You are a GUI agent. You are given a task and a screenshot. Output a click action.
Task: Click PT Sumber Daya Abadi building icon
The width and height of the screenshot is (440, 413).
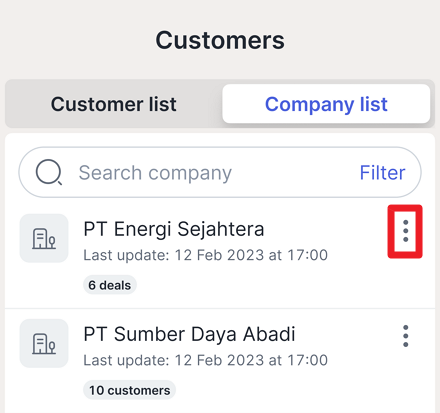(x=44, y=343)
